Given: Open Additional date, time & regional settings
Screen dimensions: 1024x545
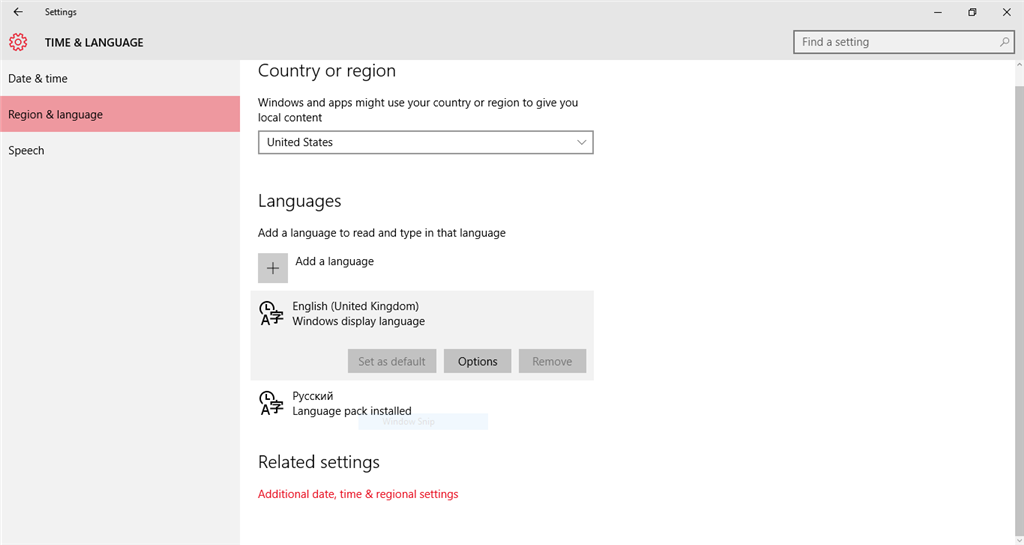Looking at the screenshot, I should 358,494.
